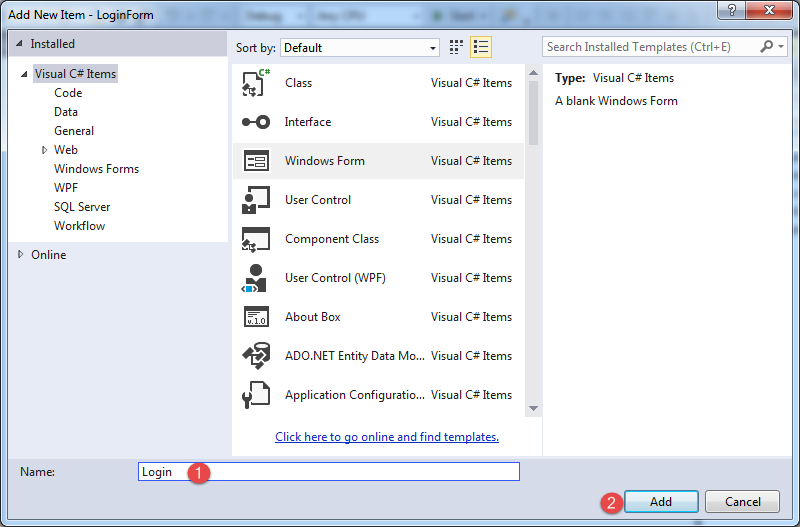
Task: Pick the User Control template icon
Action: [256, 200]
